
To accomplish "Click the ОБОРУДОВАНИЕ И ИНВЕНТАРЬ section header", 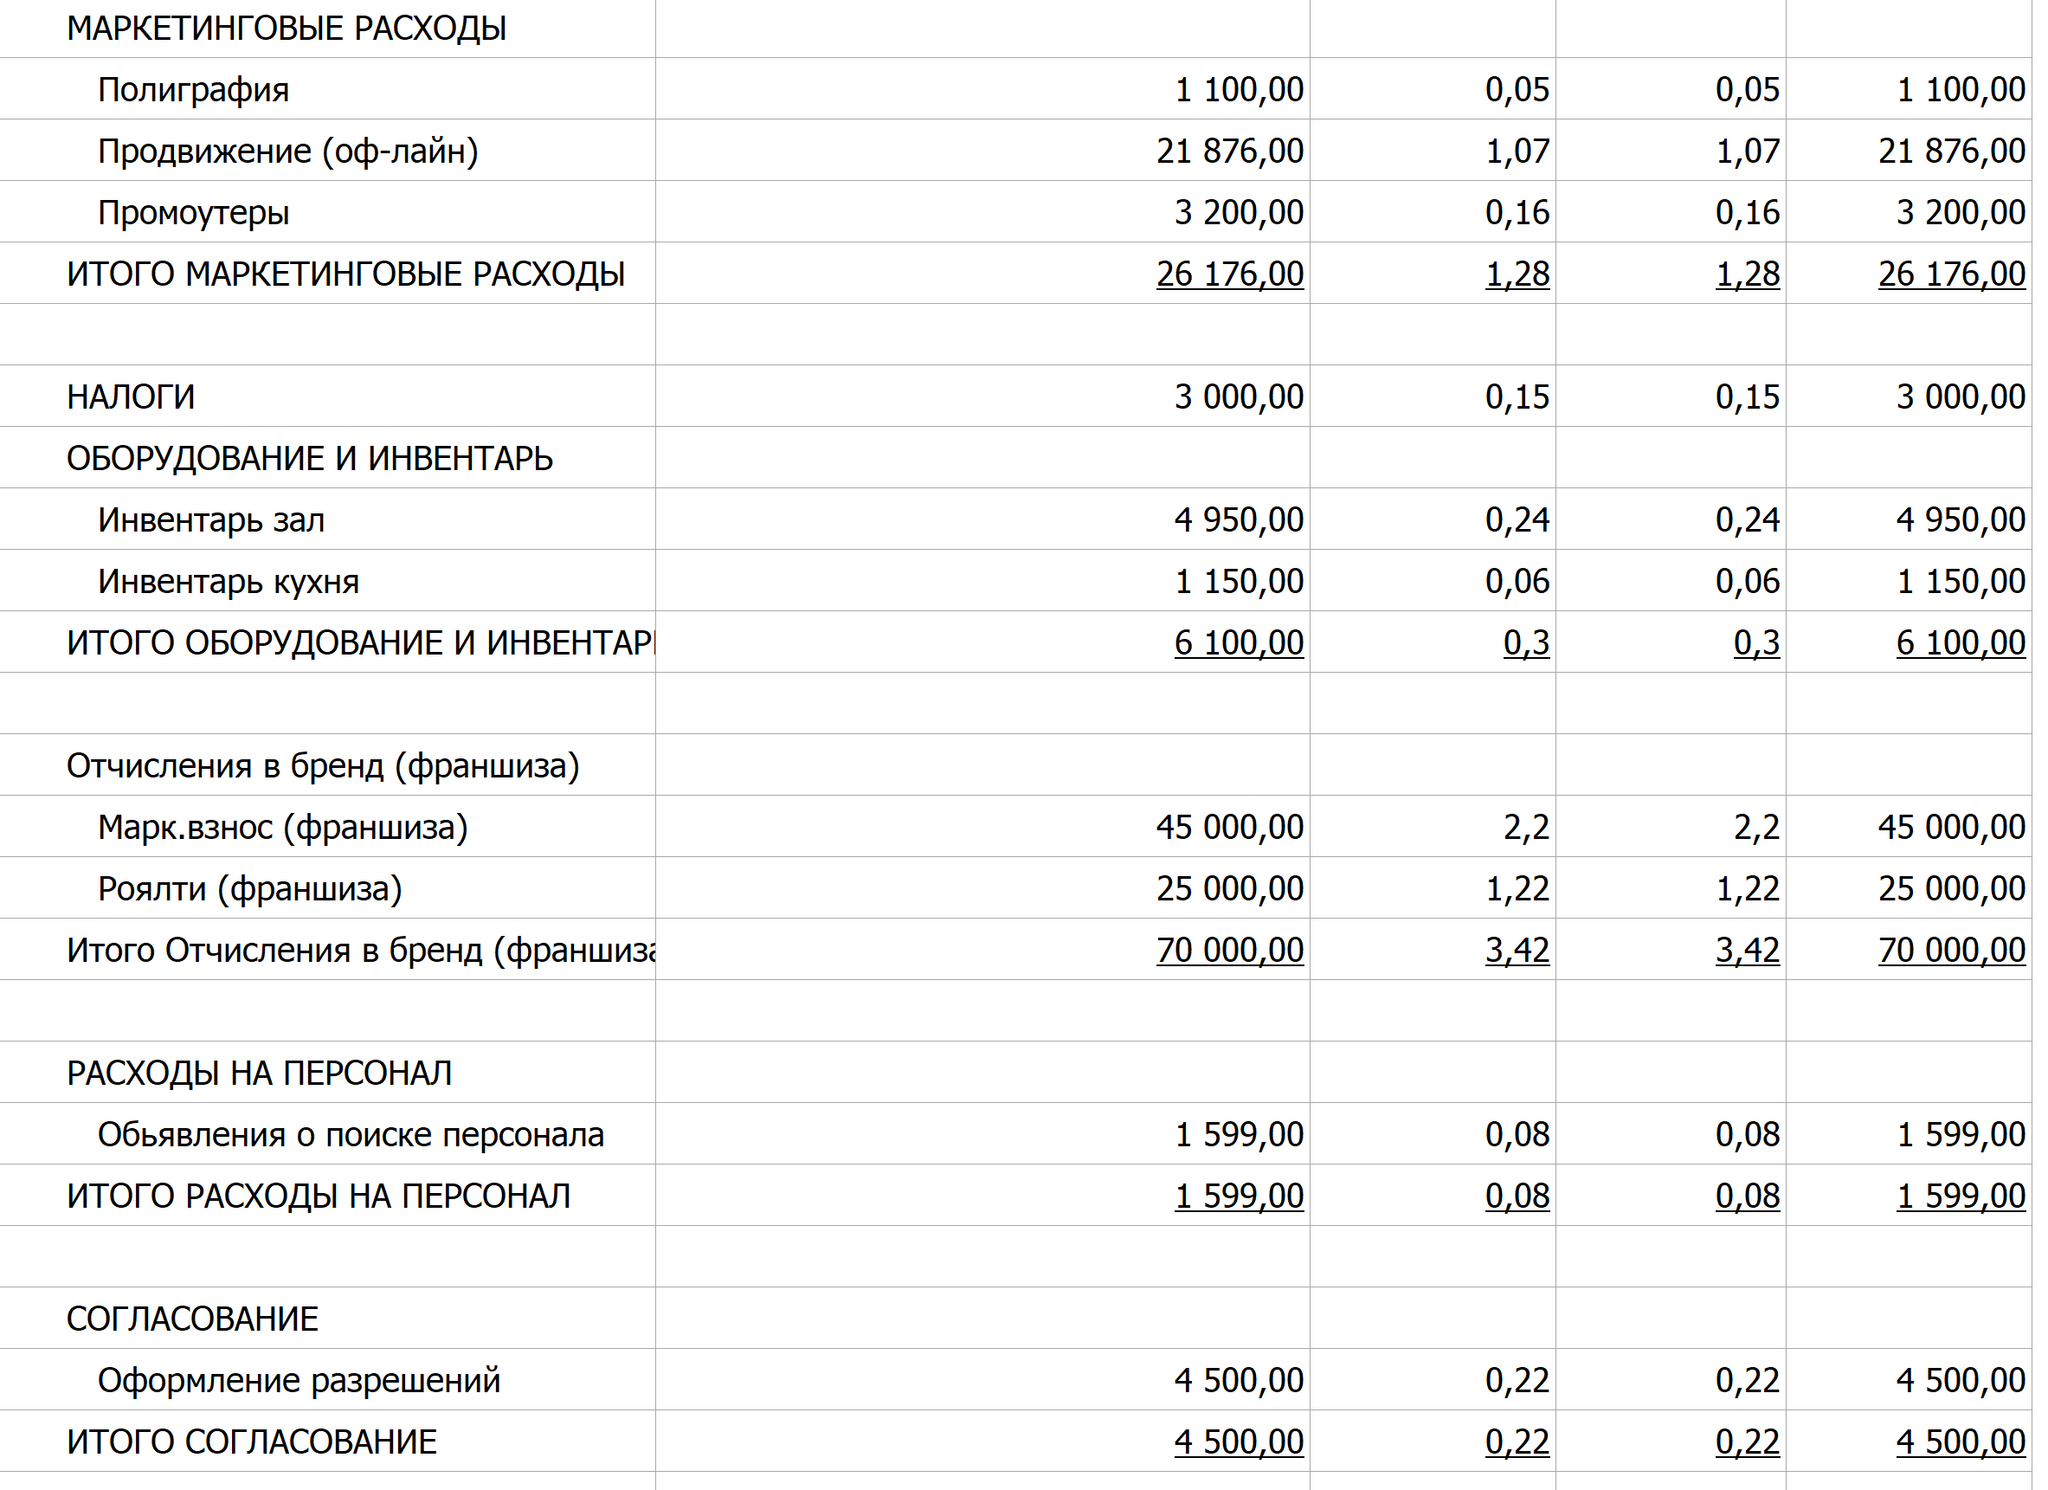I will (309, 459).
